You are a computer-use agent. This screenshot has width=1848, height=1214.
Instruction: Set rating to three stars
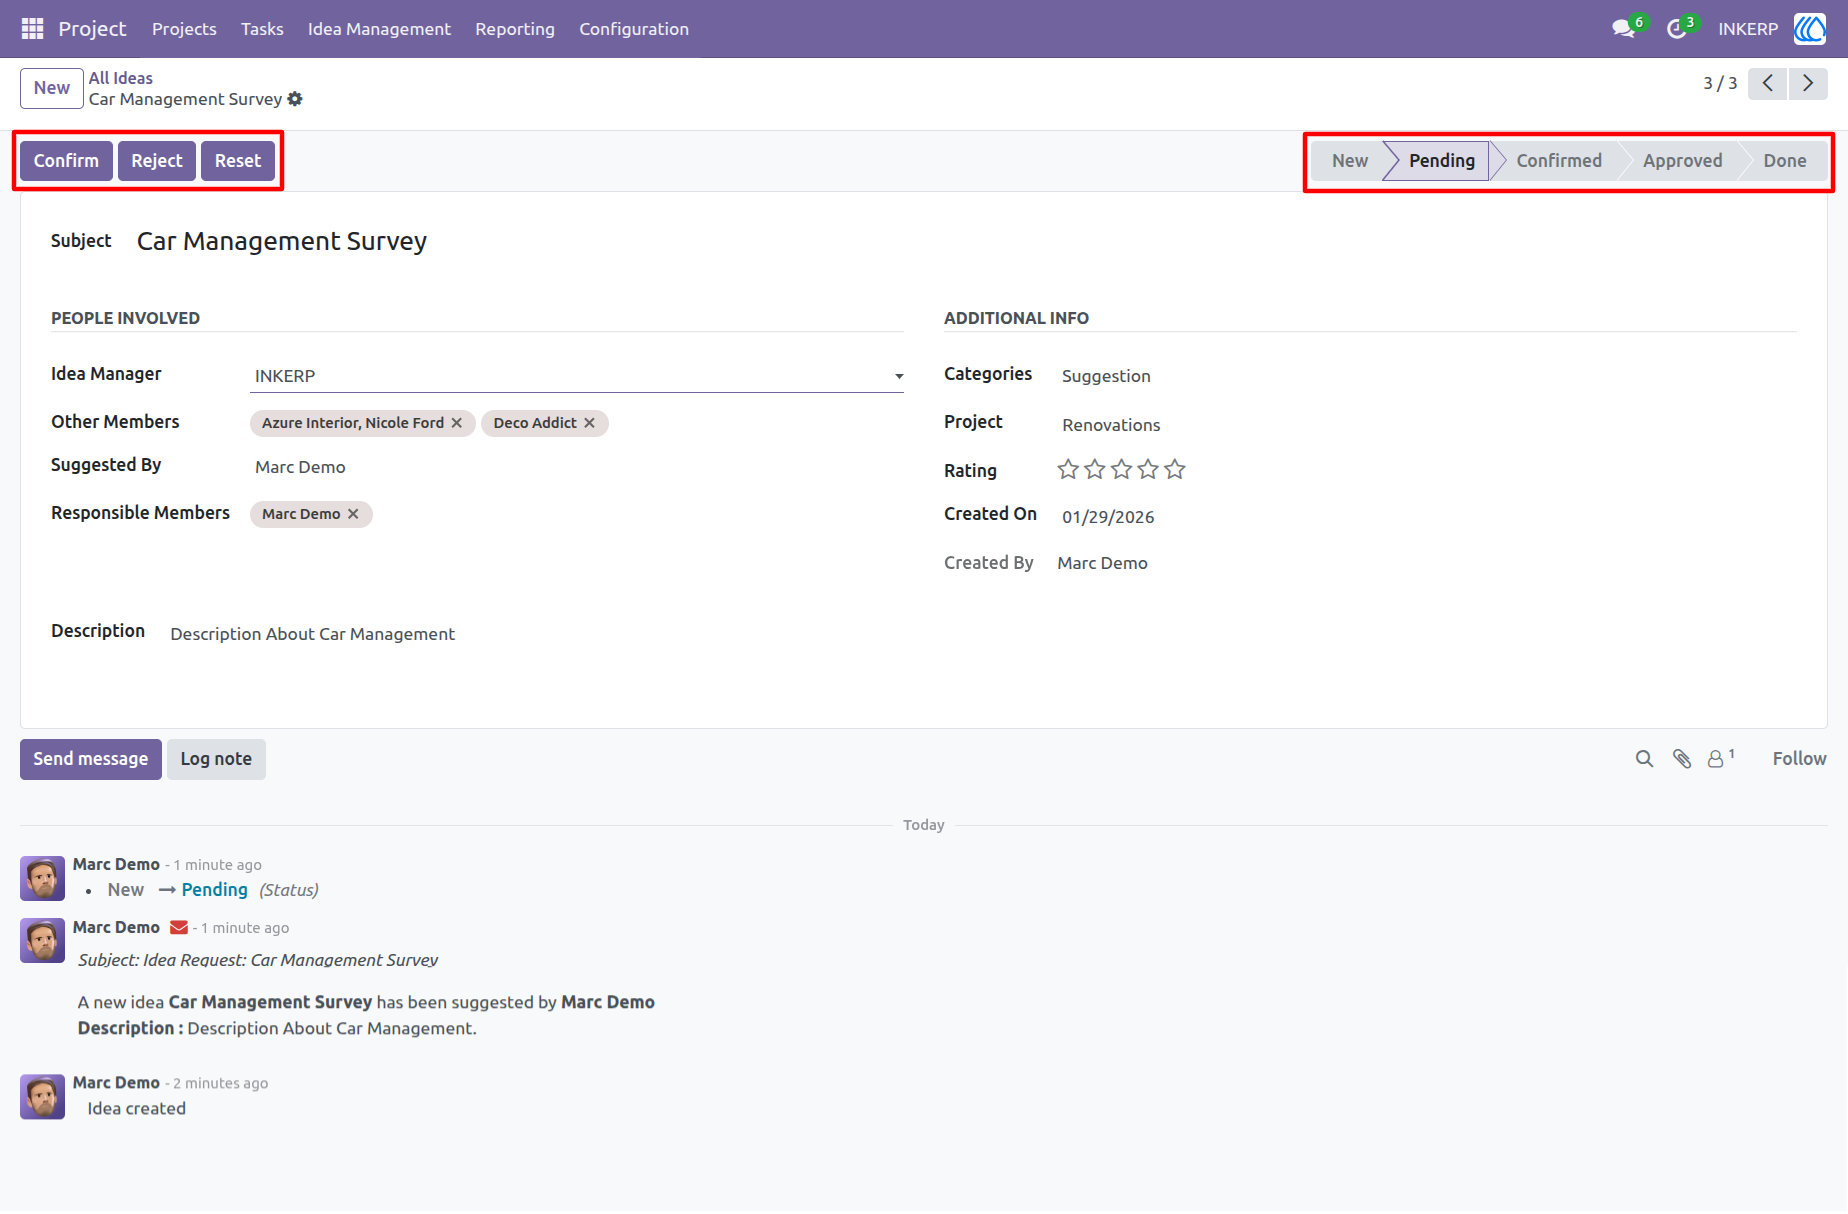click(x=1121, y=469)
